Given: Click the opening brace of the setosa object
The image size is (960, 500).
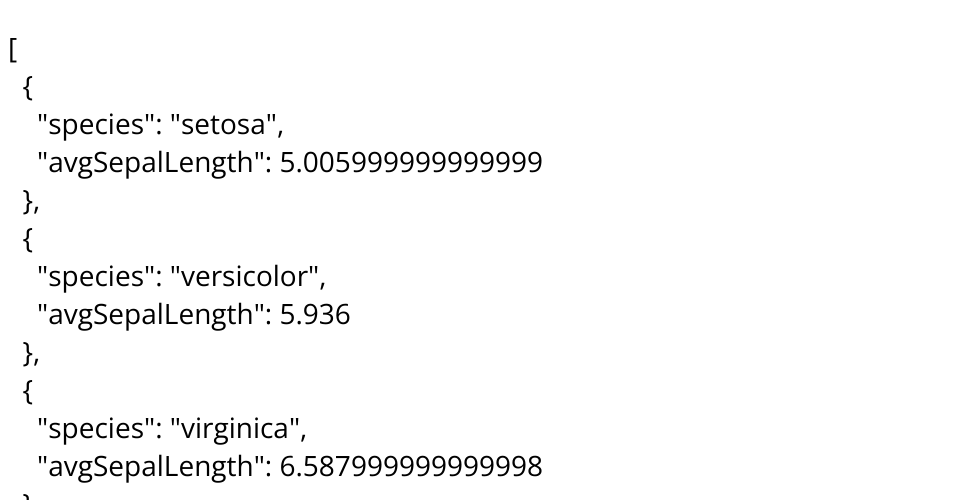Looking at the screenshot, I should tap(28, 87).
